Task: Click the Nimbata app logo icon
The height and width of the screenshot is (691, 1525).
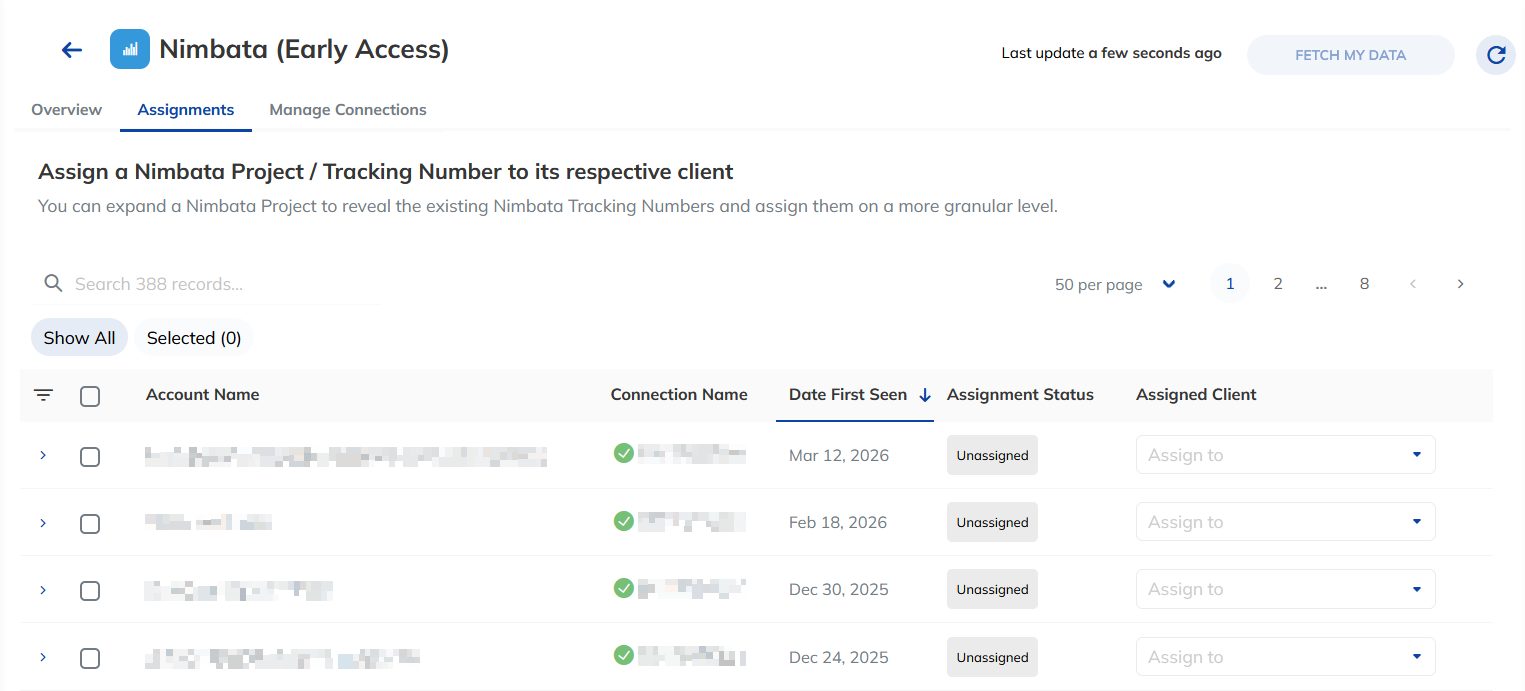Action: (130, 49)
